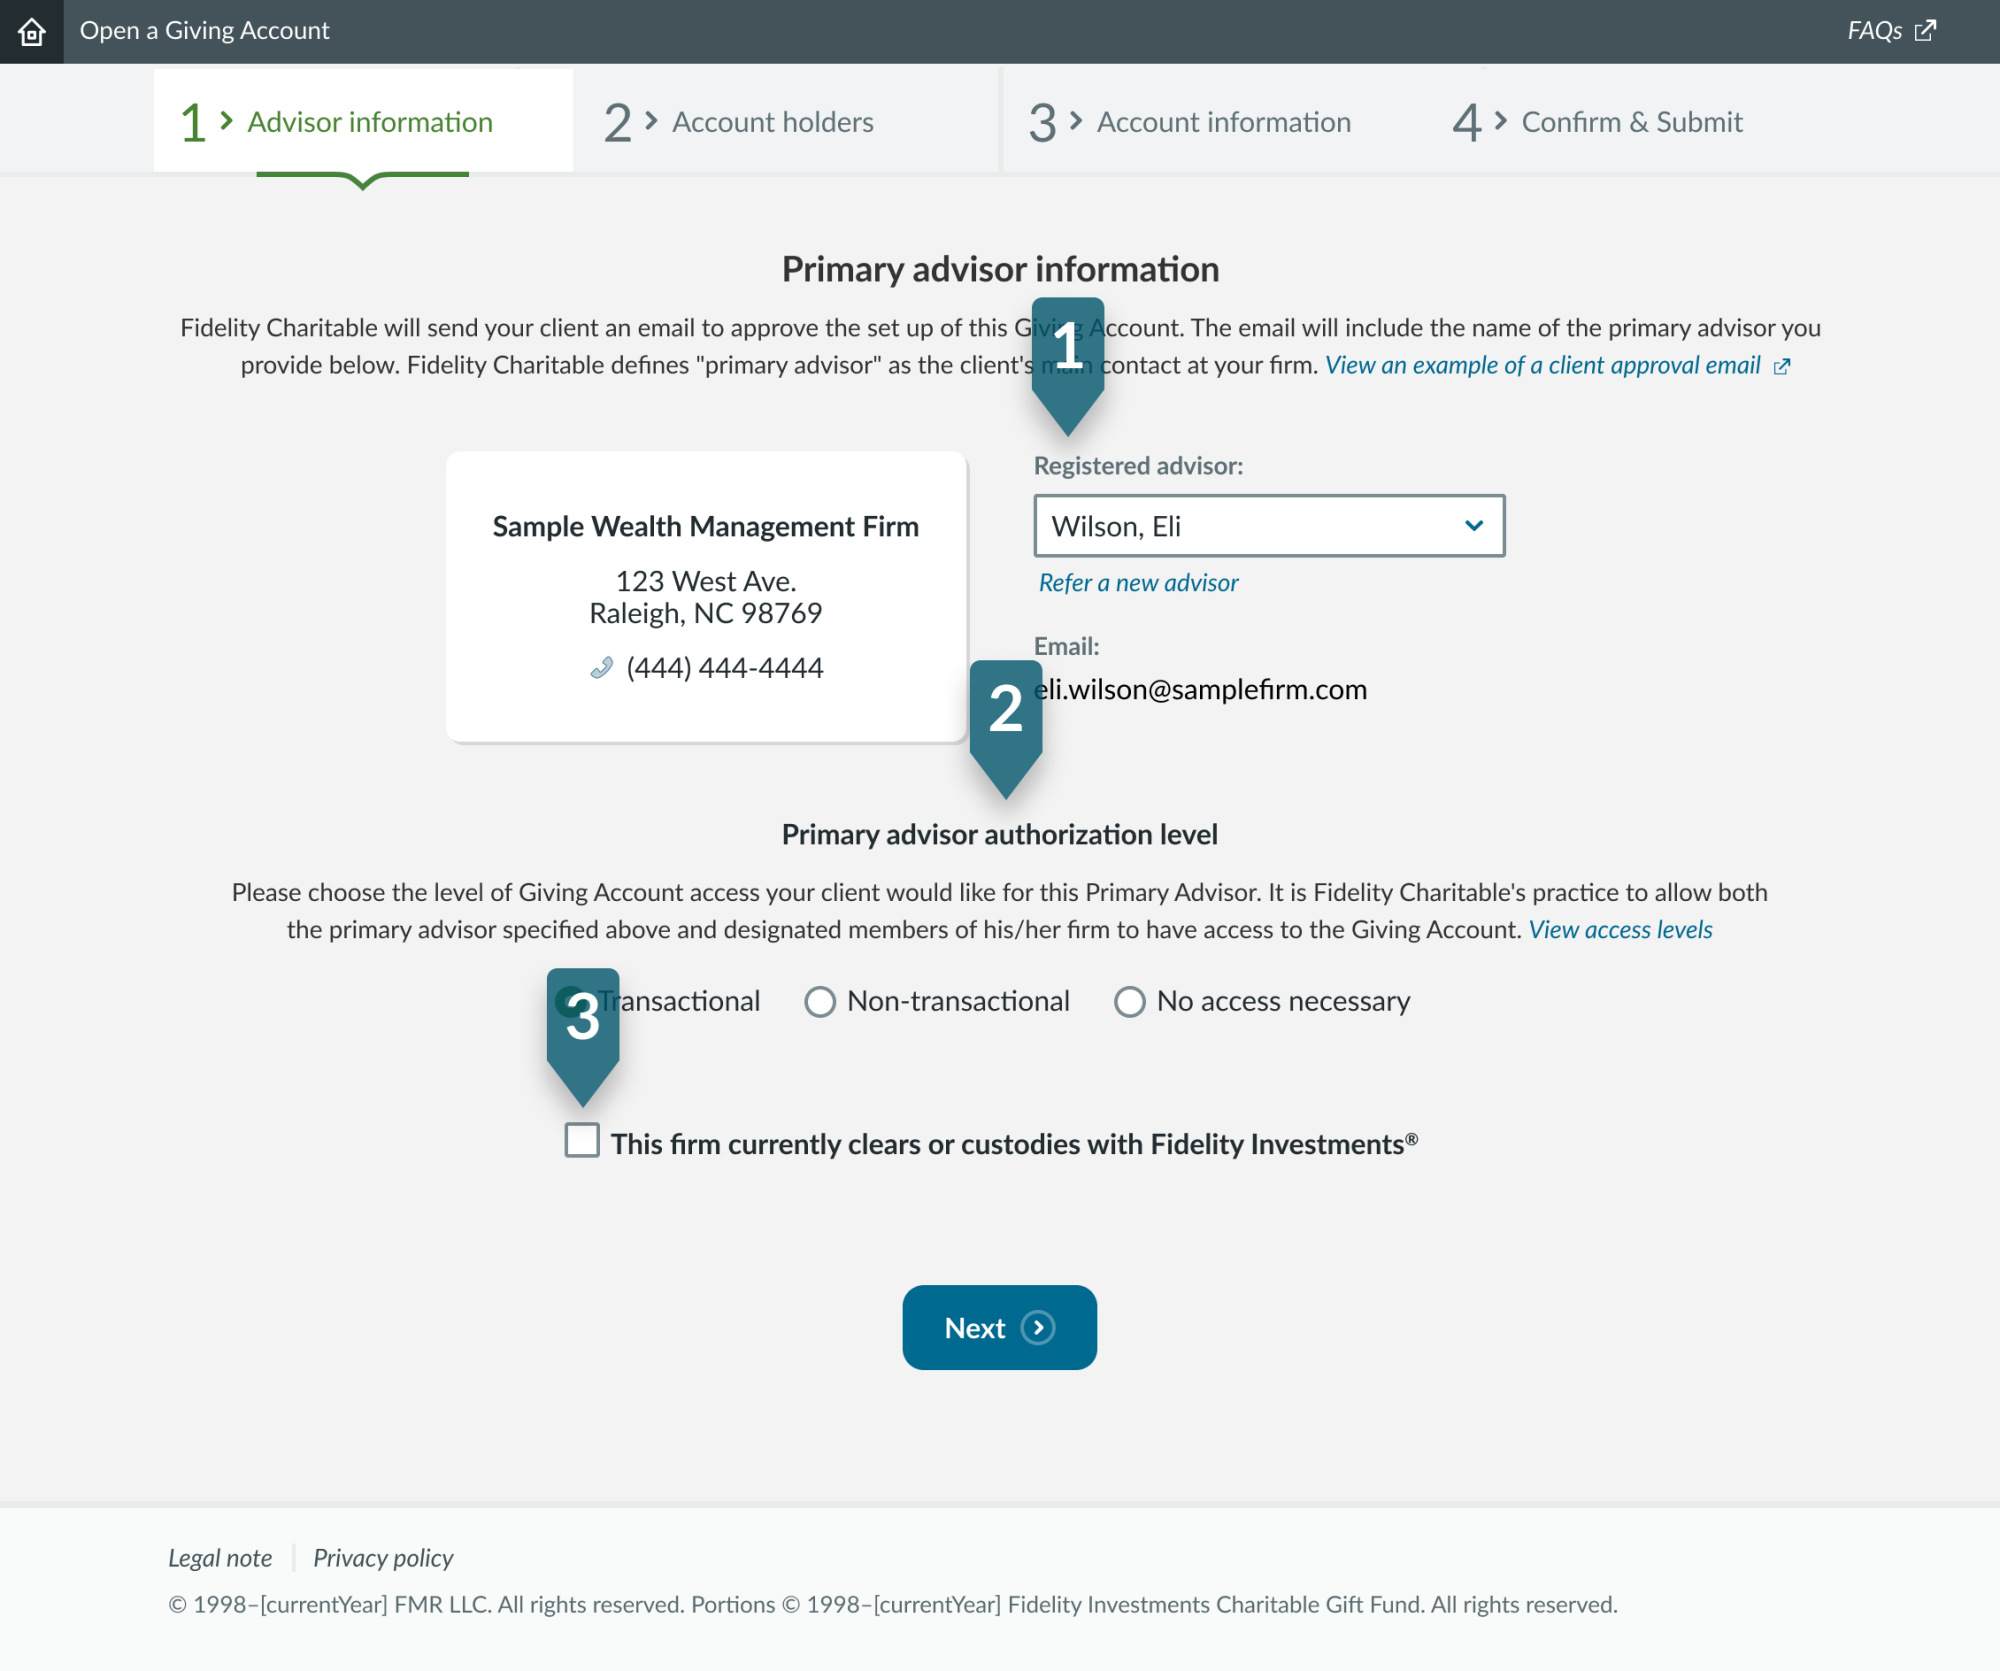Viewport: 2000px width, 1671px height.
Task: Select Wilson, Eli from advisor dropdown
Action: (x=1266, y=525)
